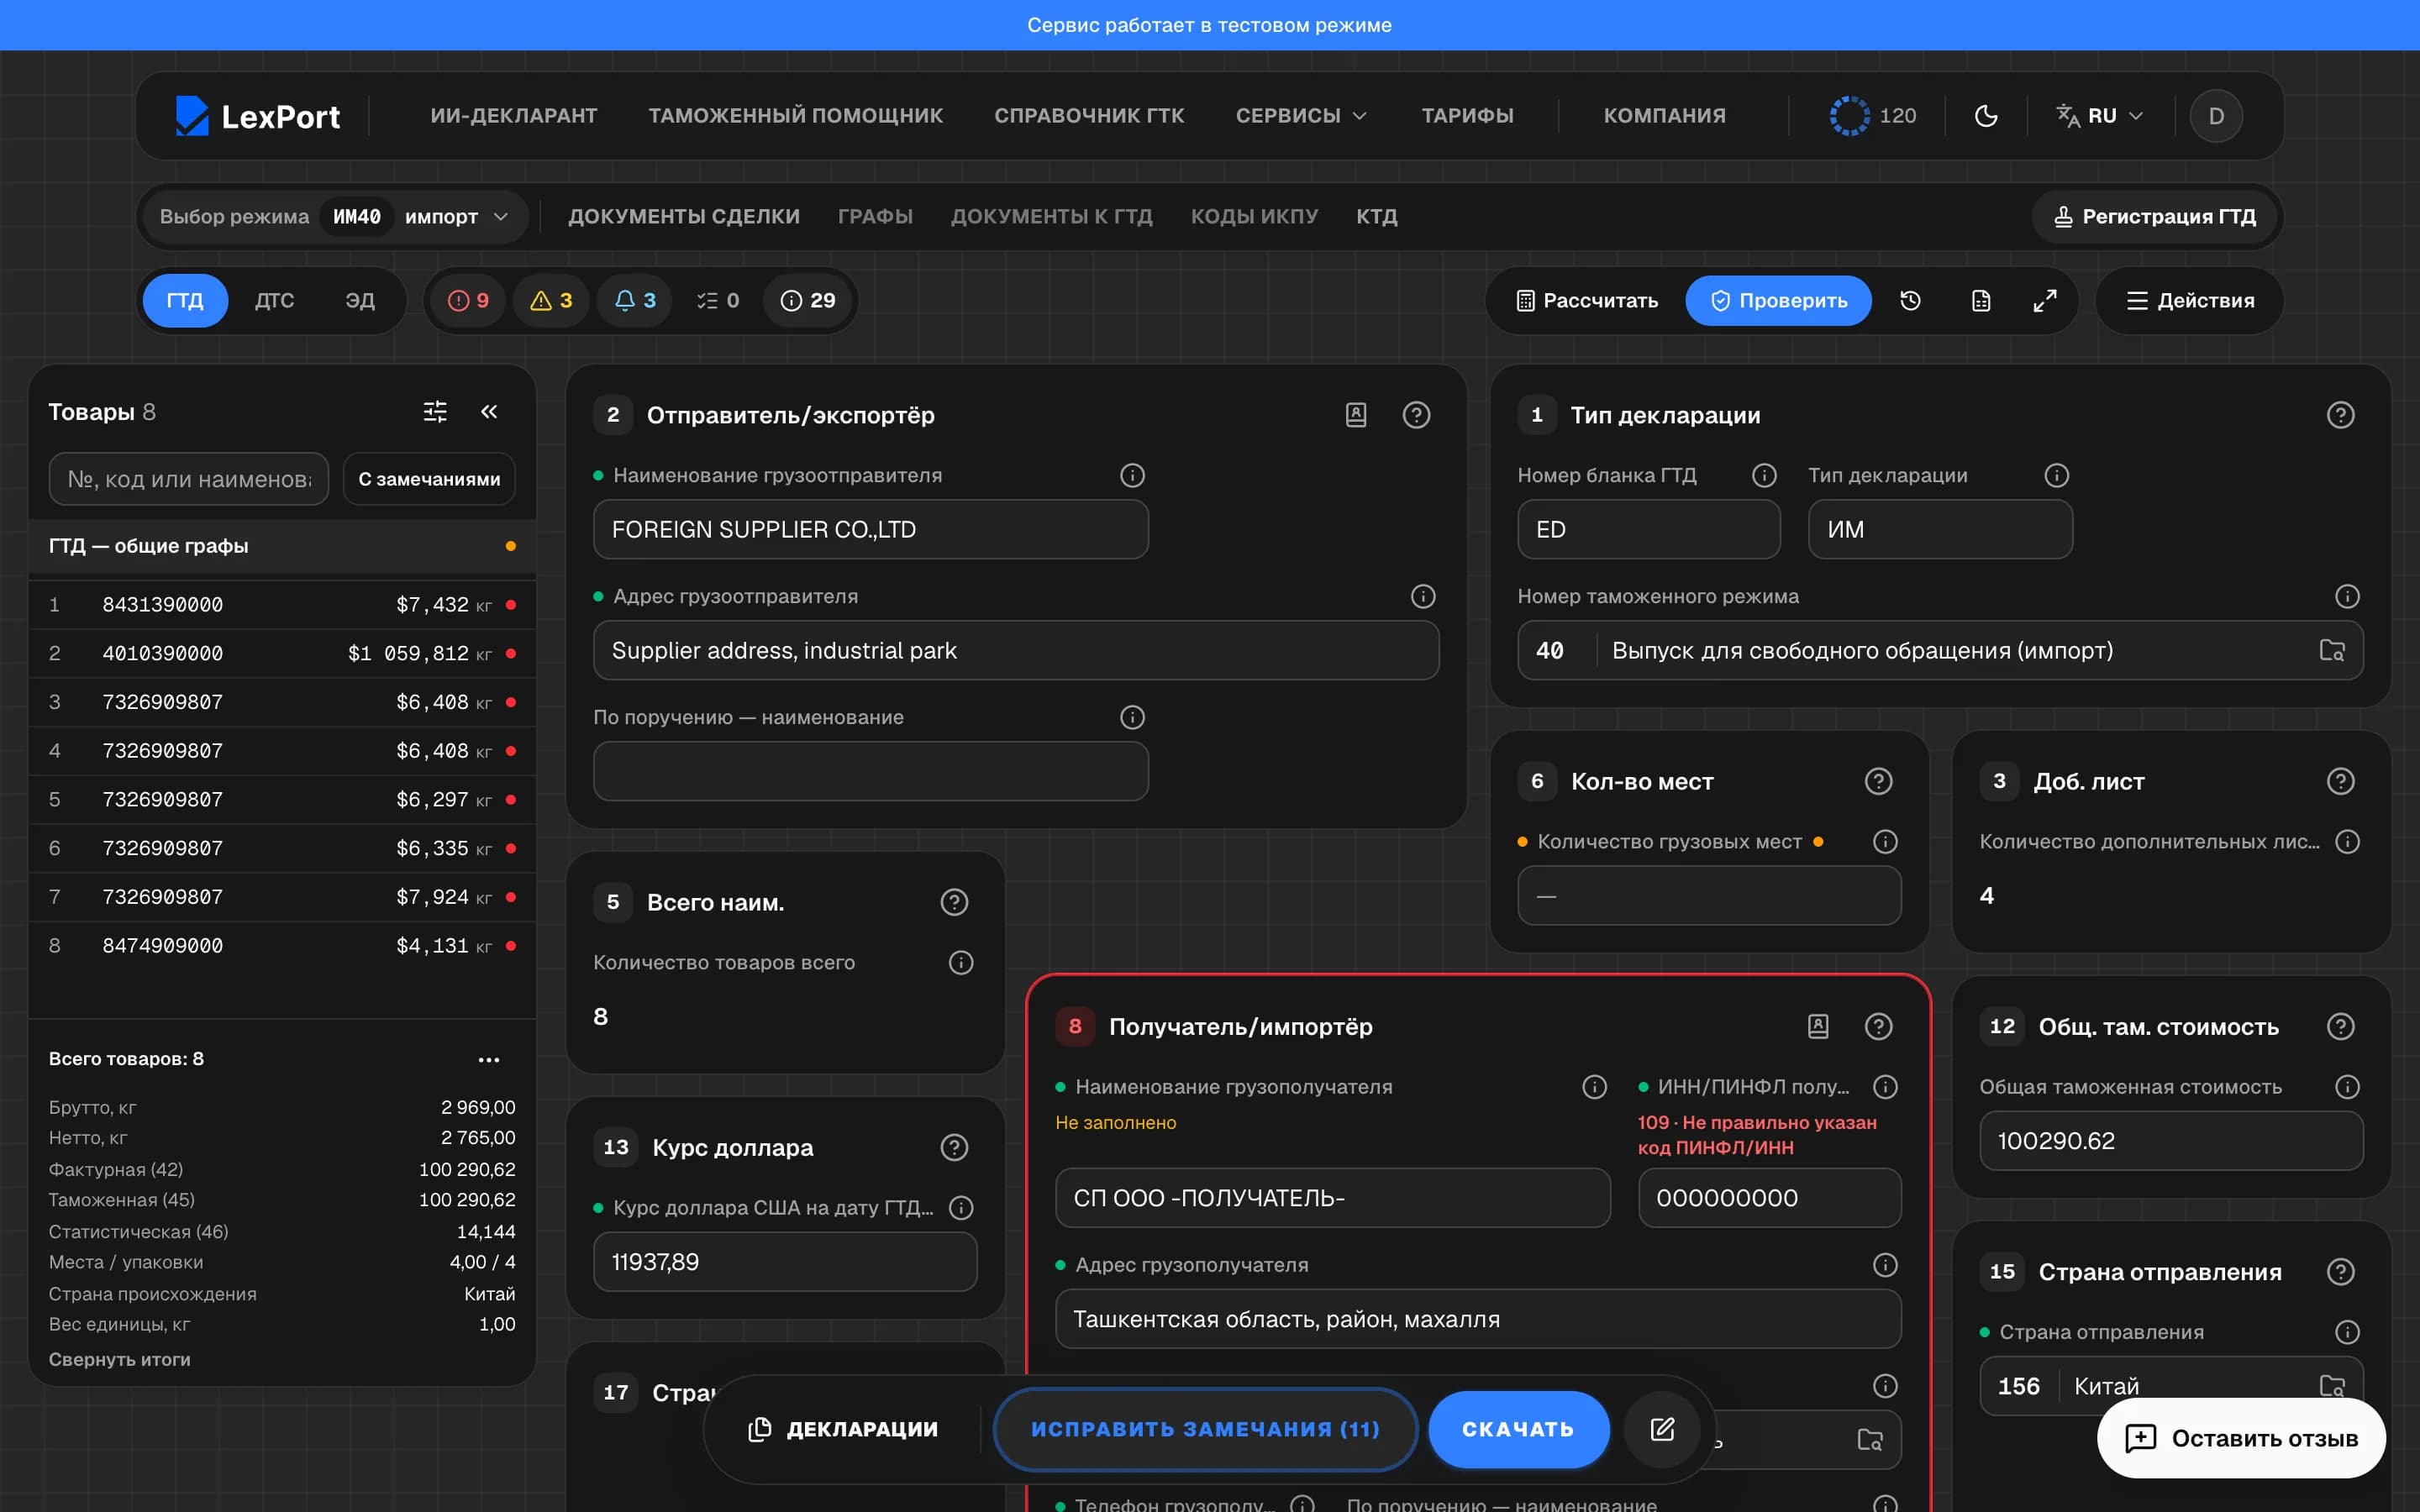The image size is (2420, 1512).
Task: Click ИСПРАВИТЬ ЗАМЕЧАНИЯ (11) button
Action: (x=1205, y=1429)
